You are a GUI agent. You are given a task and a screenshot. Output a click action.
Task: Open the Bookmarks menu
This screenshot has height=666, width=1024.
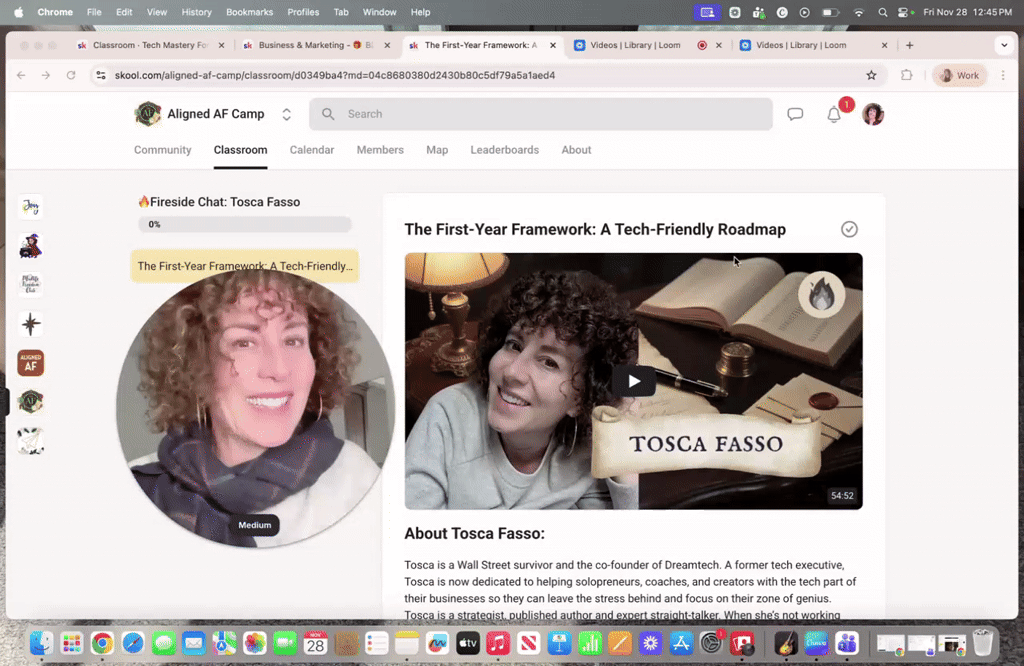click(249, 12)
